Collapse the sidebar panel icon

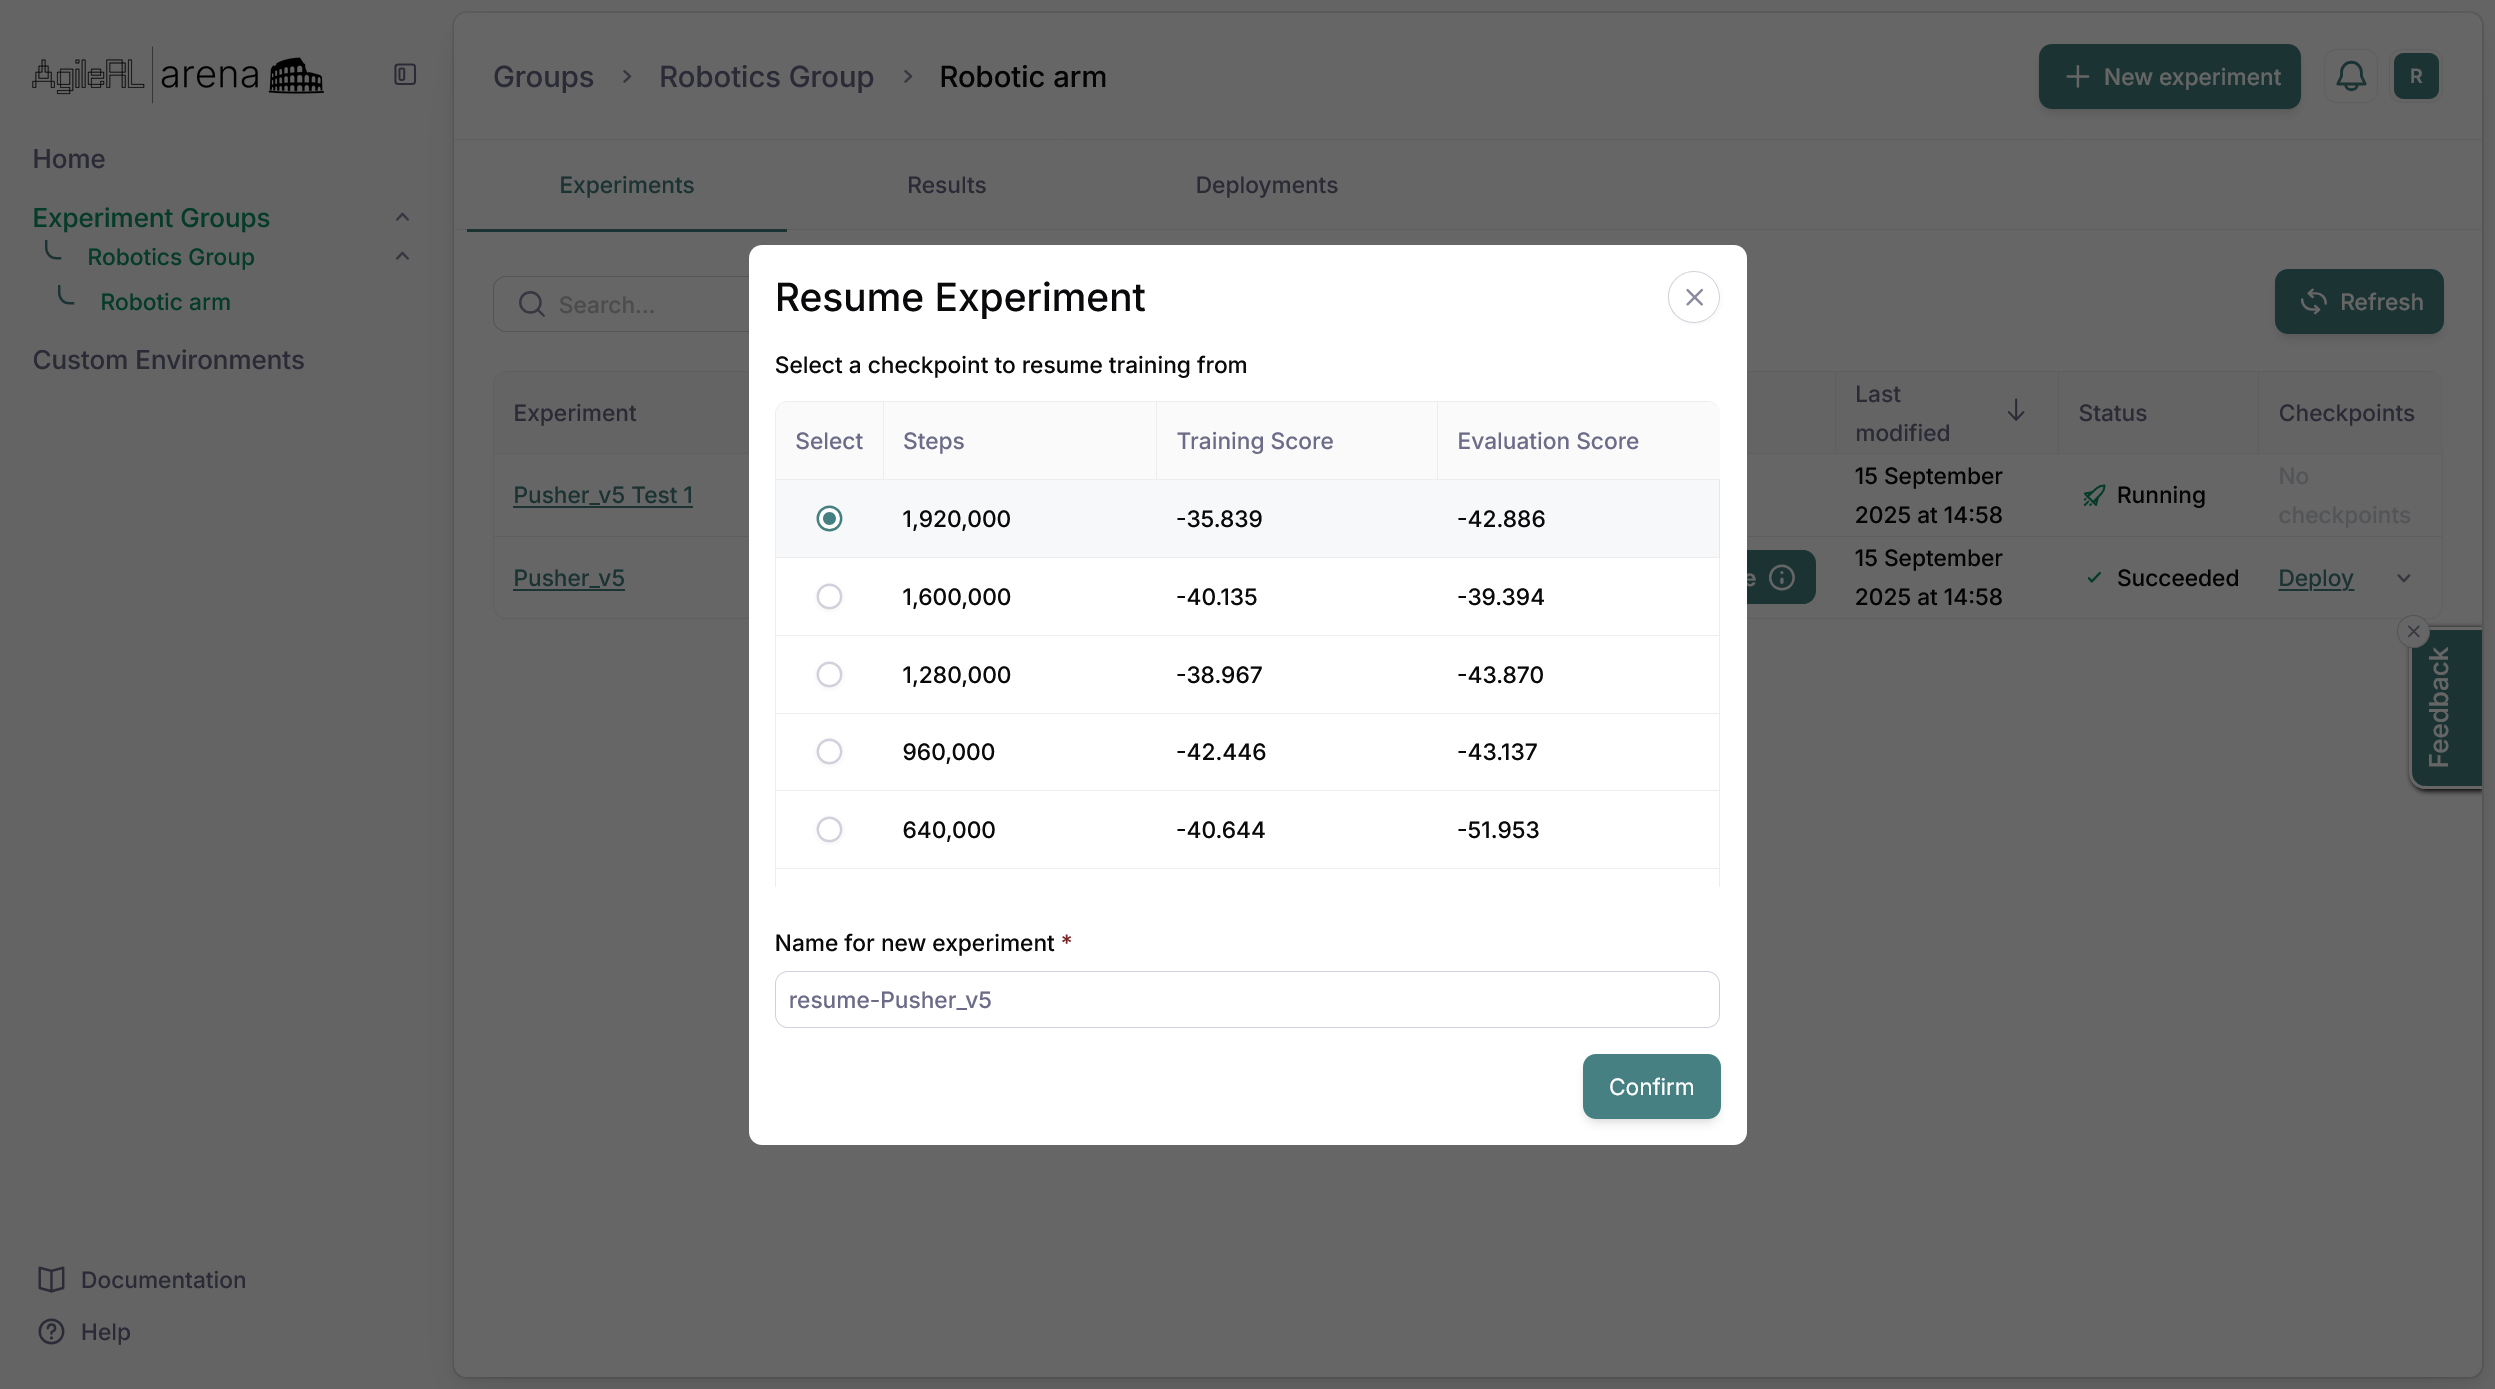pos(404,75)
